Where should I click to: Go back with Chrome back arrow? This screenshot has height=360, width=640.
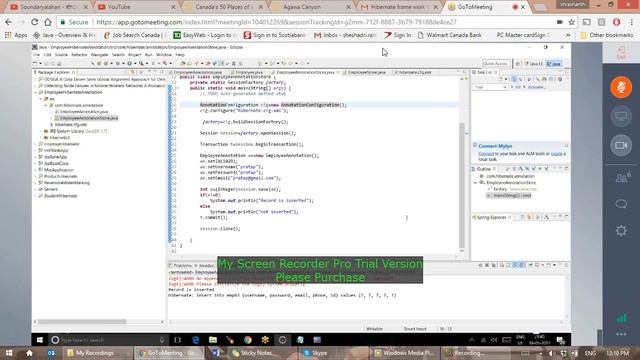pos(9,22)
